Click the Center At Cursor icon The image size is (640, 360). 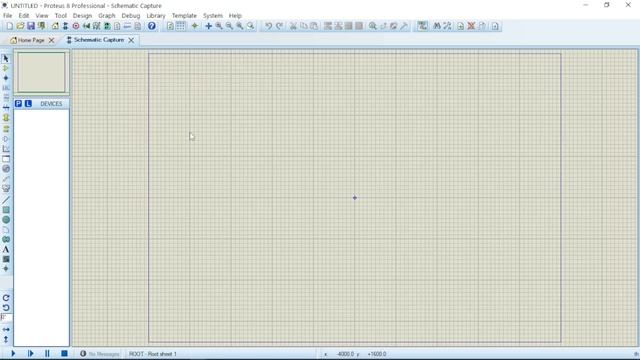(209, 26)
